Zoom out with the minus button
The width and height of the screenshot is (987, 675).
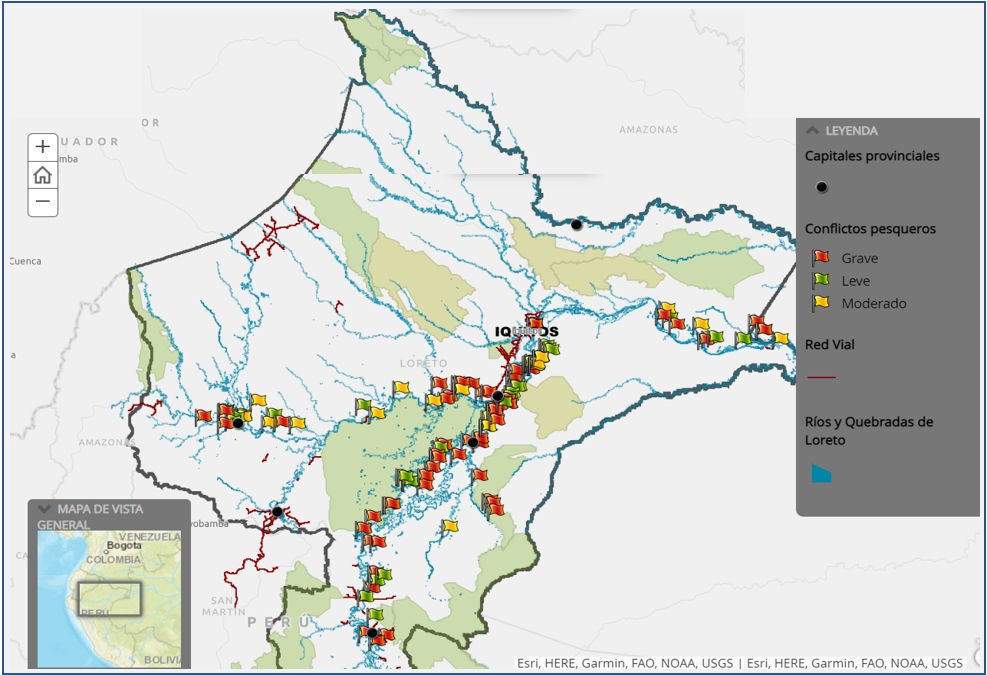pos(43,202)
